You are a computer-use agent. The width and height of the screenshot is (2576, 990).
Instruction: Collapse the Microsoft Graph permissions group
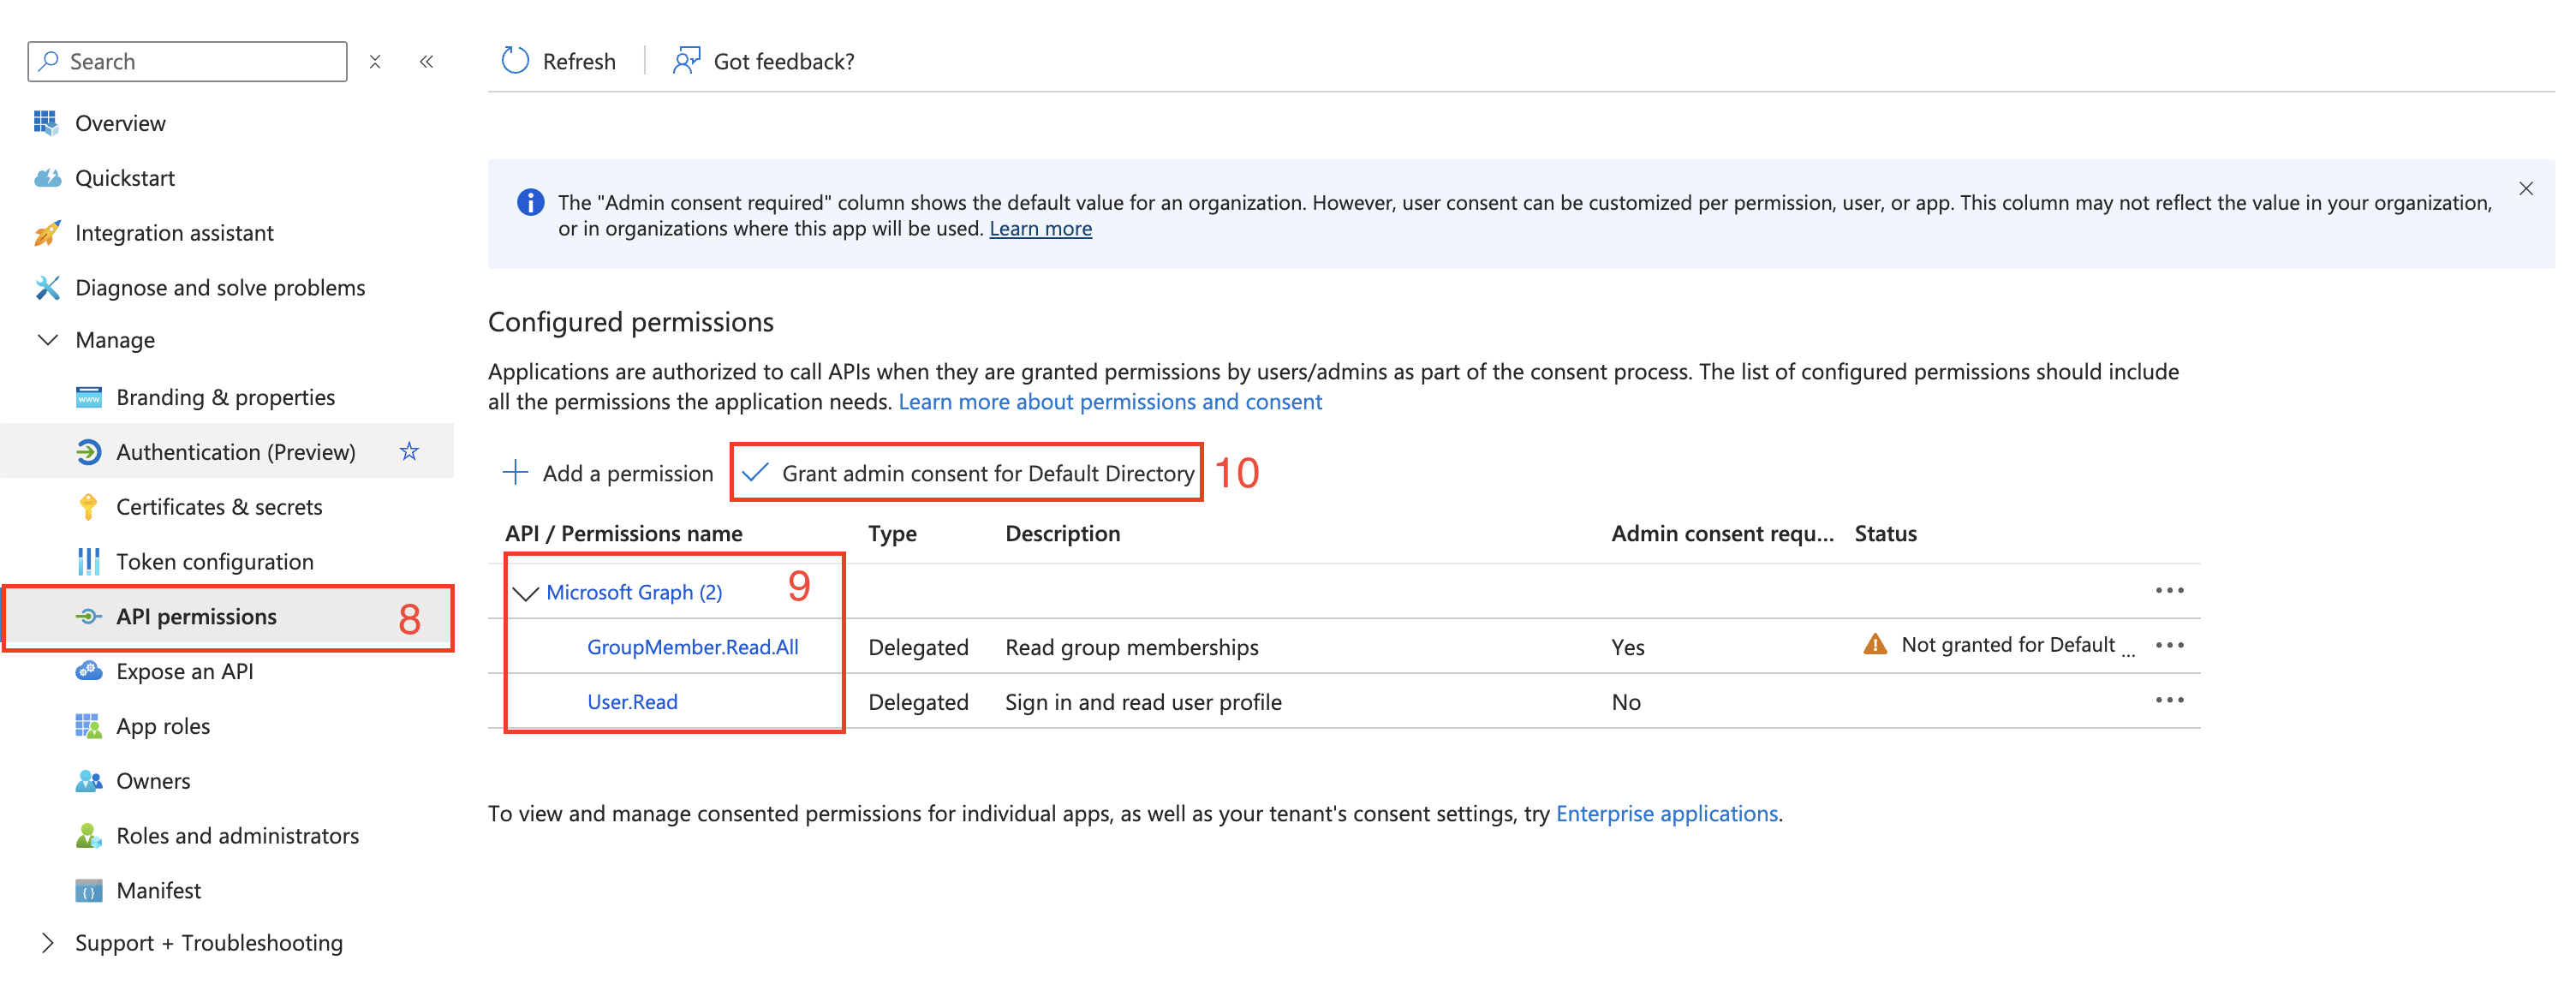(525, 591)
